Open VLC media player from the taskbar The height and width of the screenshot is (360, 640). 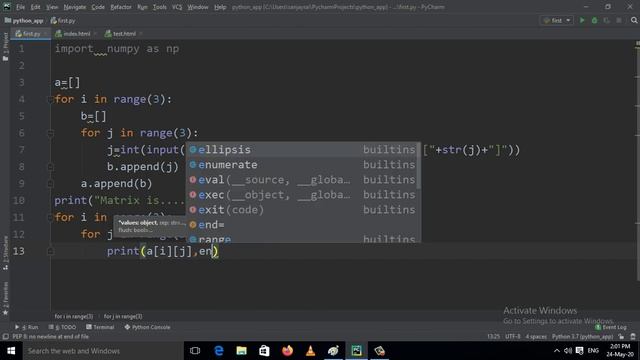pyautogui.click(x=310, y=351)
